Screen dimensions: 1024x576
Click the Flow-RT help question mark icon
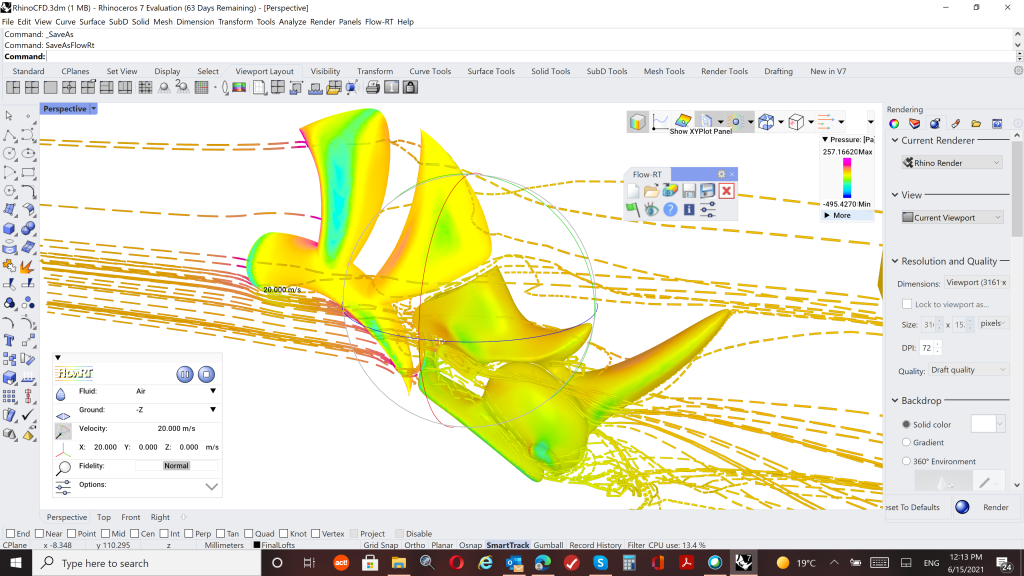point(671,209)
